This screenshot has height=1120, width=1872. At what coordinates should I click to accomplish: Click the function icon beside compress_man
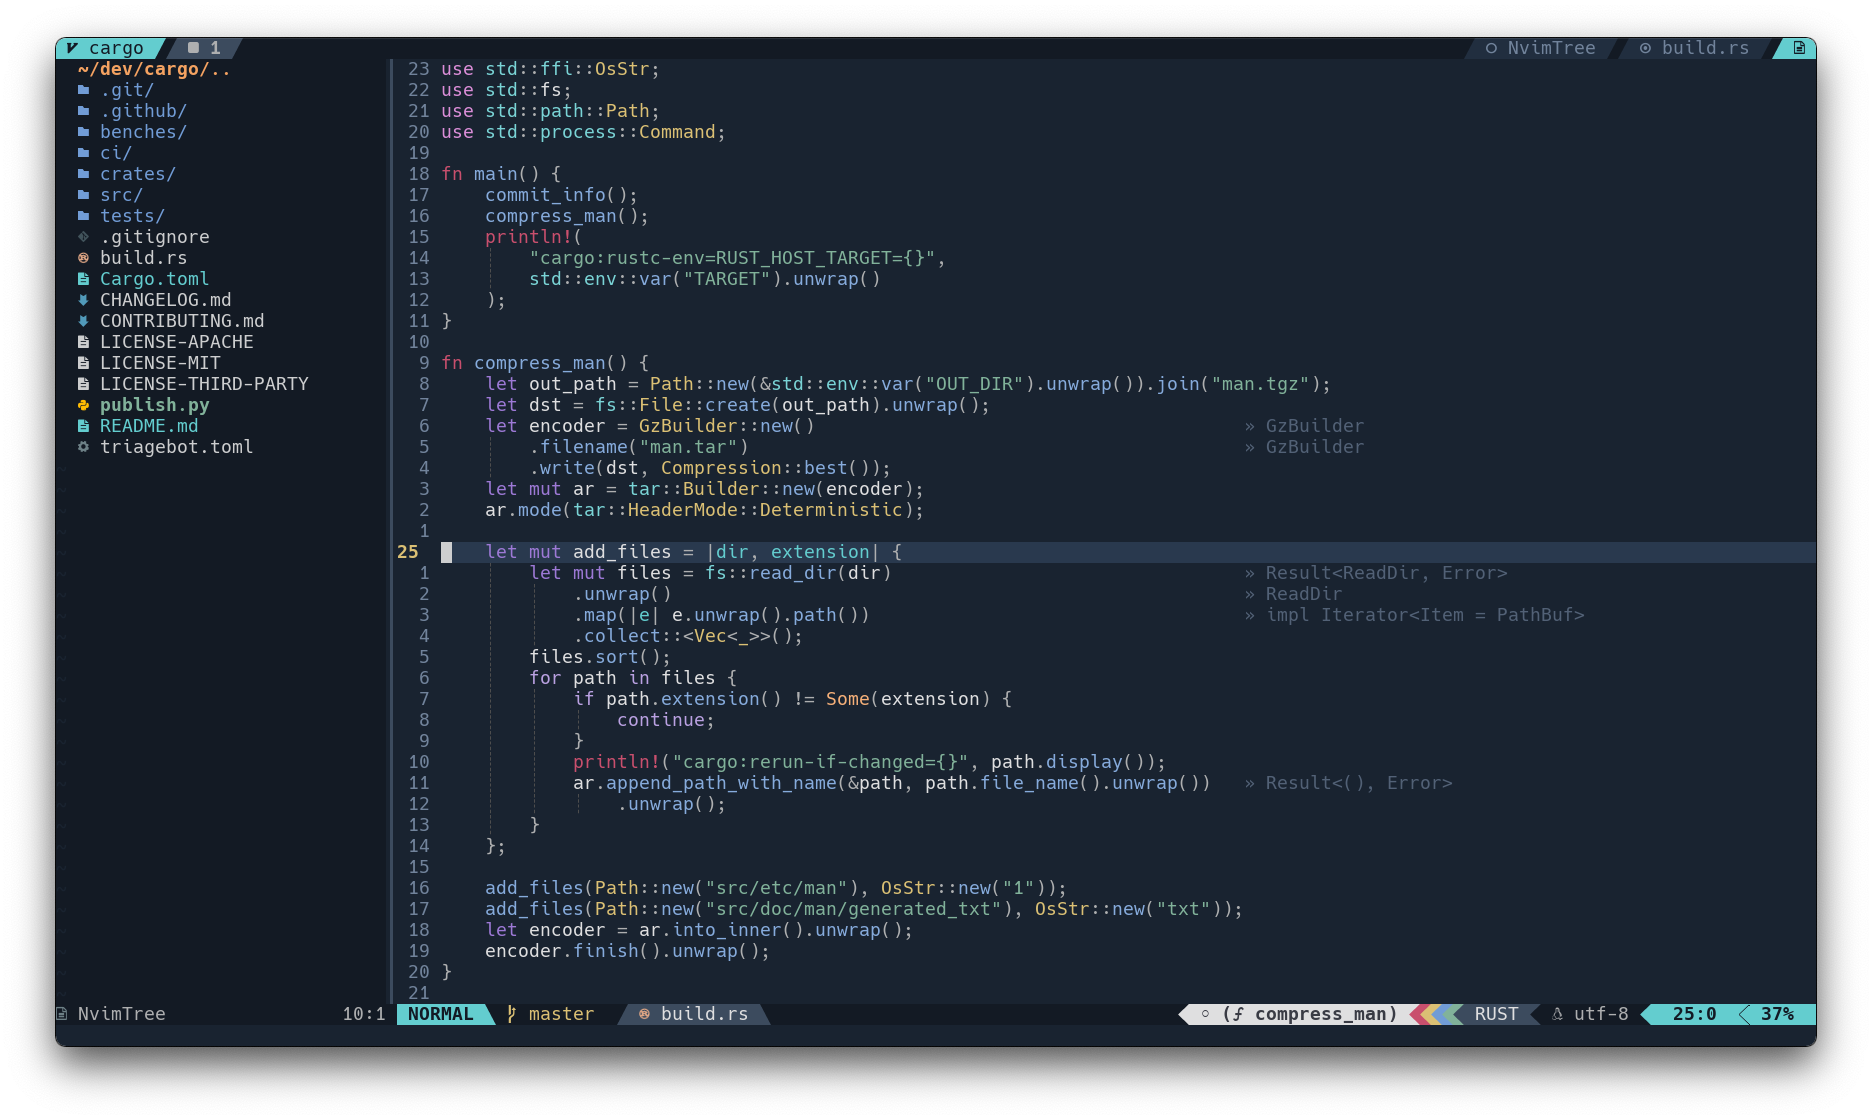(1237, 1013)
